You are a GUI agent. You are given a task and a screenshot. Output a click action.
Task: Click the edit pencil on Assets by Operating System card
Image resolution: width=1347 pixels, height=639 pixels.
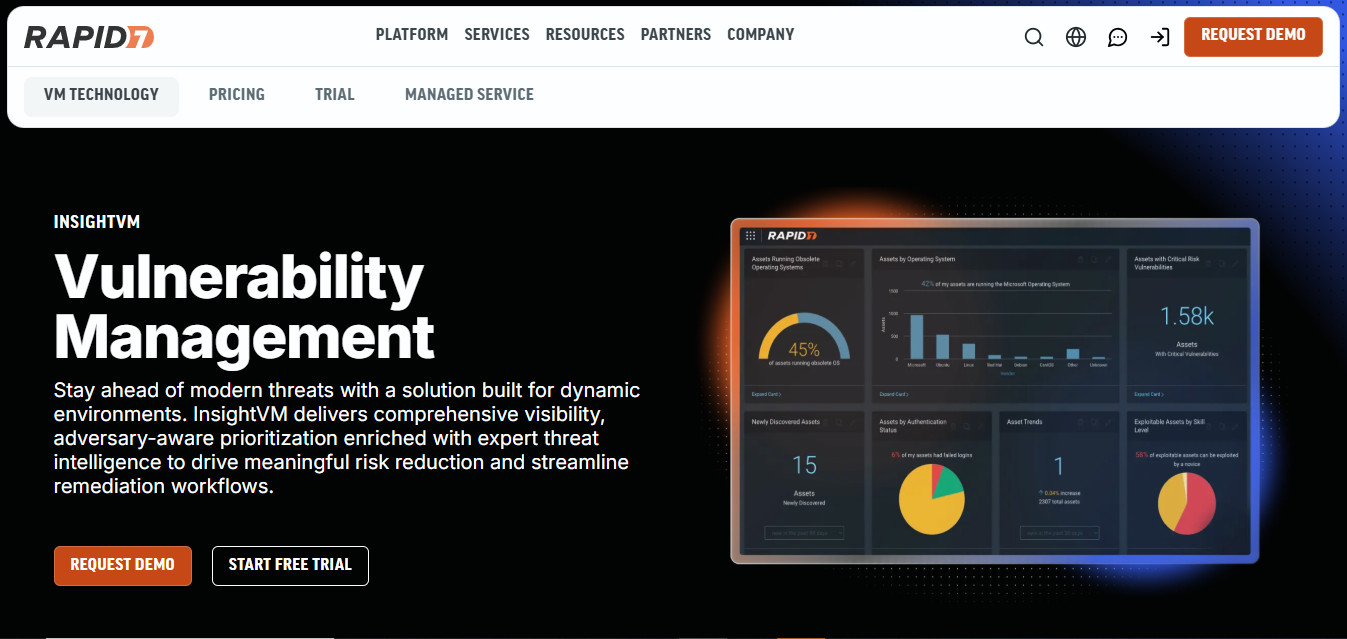(x=1107, y=260)
